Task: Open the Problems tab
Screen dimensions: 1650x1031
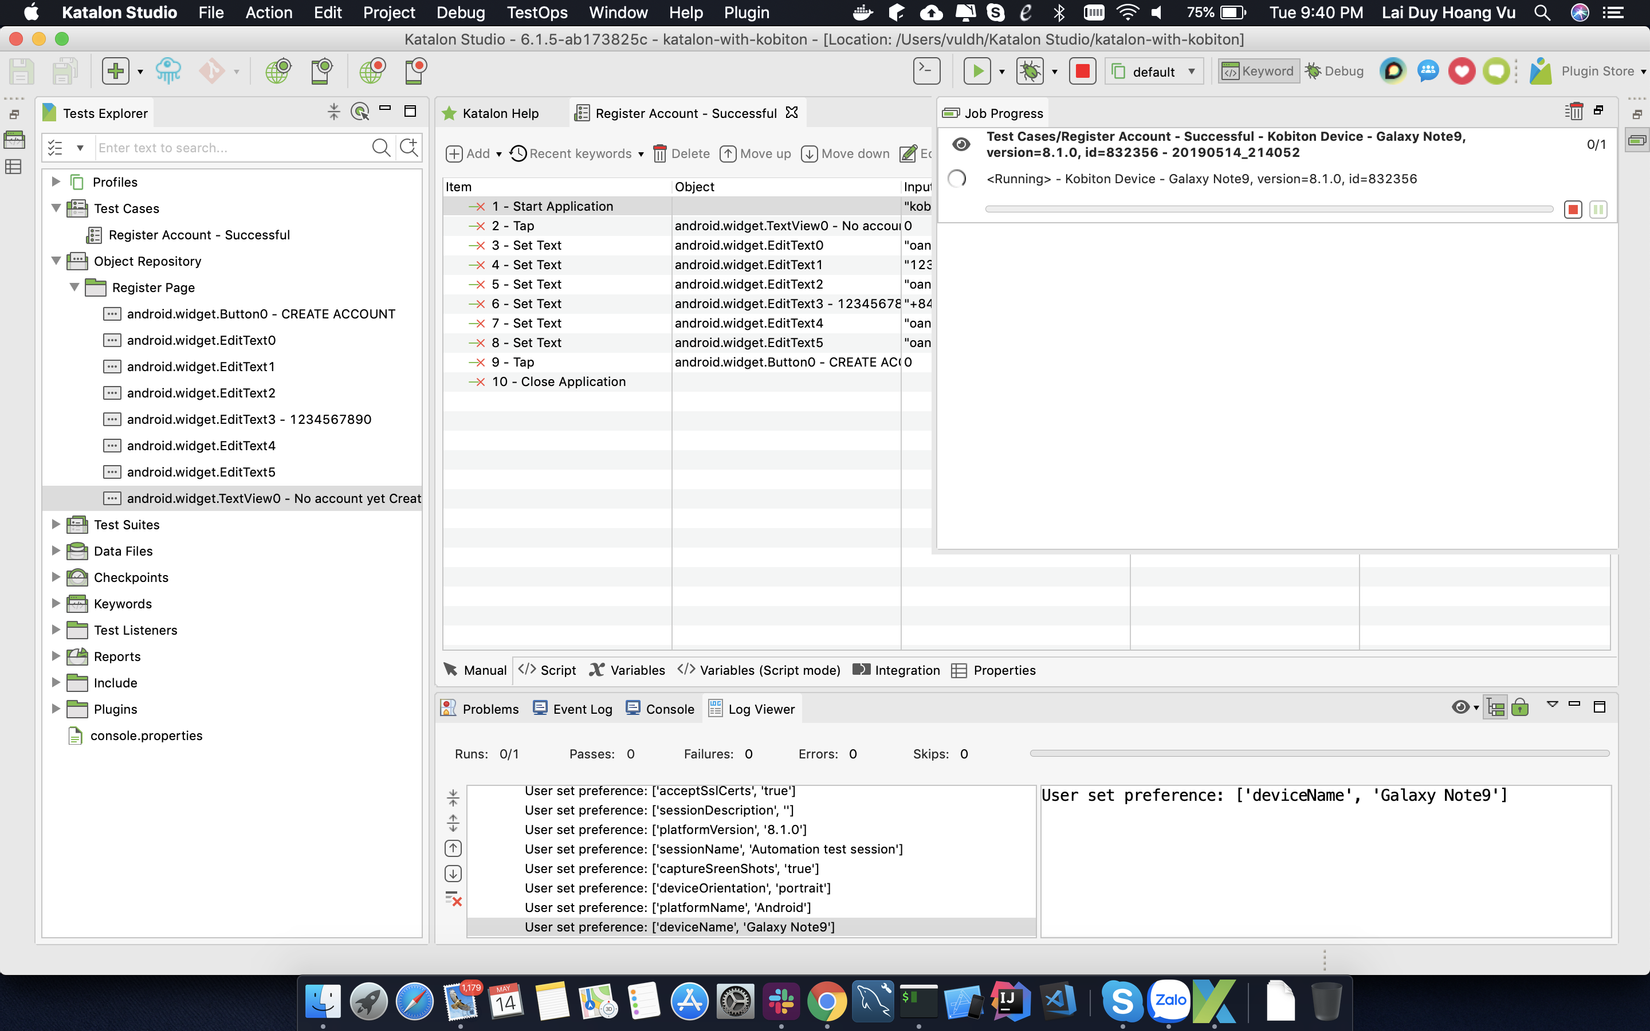Action: click(x=480, y=708)
